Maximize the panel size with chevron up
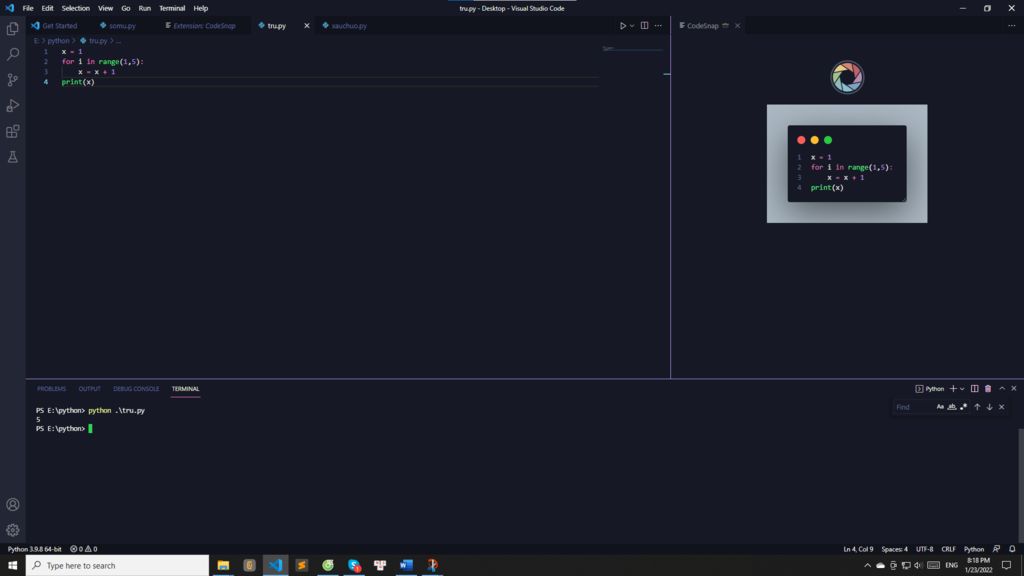The height and width of the screenshot is (576, 1024). pyautogui.click(x=1002, y=389)
